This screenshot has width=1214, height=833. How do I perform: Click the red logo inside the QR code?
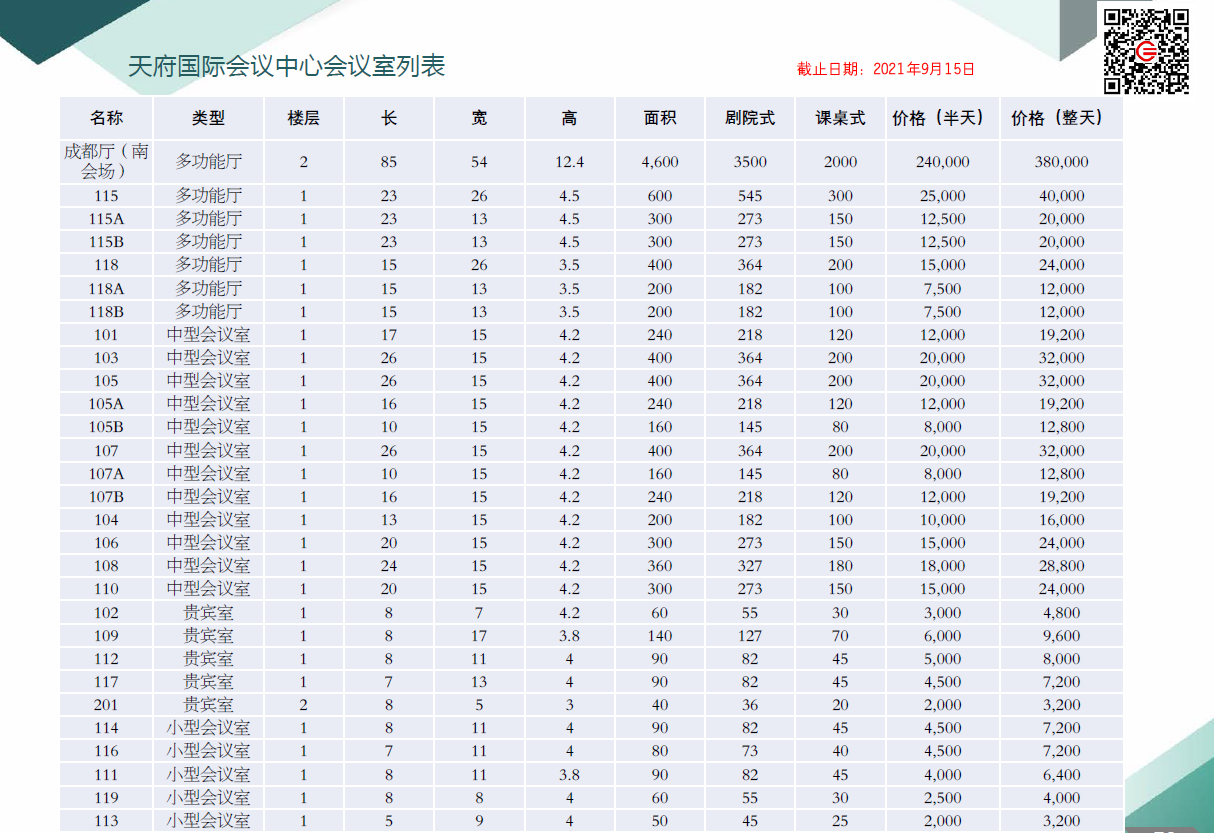(1146, 51)
